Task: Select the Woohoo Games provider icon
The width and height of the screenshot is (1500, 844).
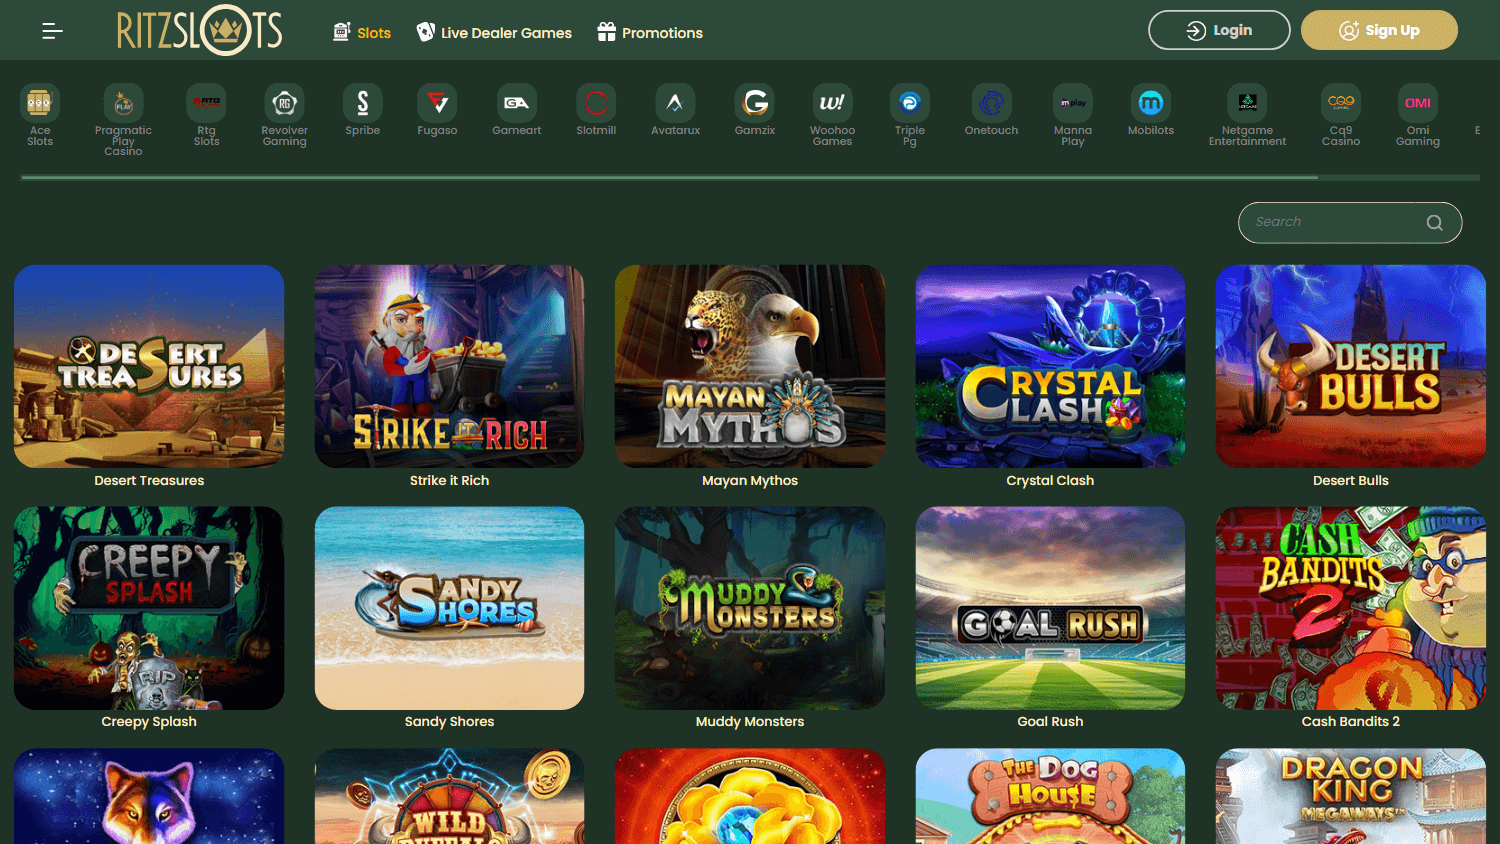Action: coord(832,102)
